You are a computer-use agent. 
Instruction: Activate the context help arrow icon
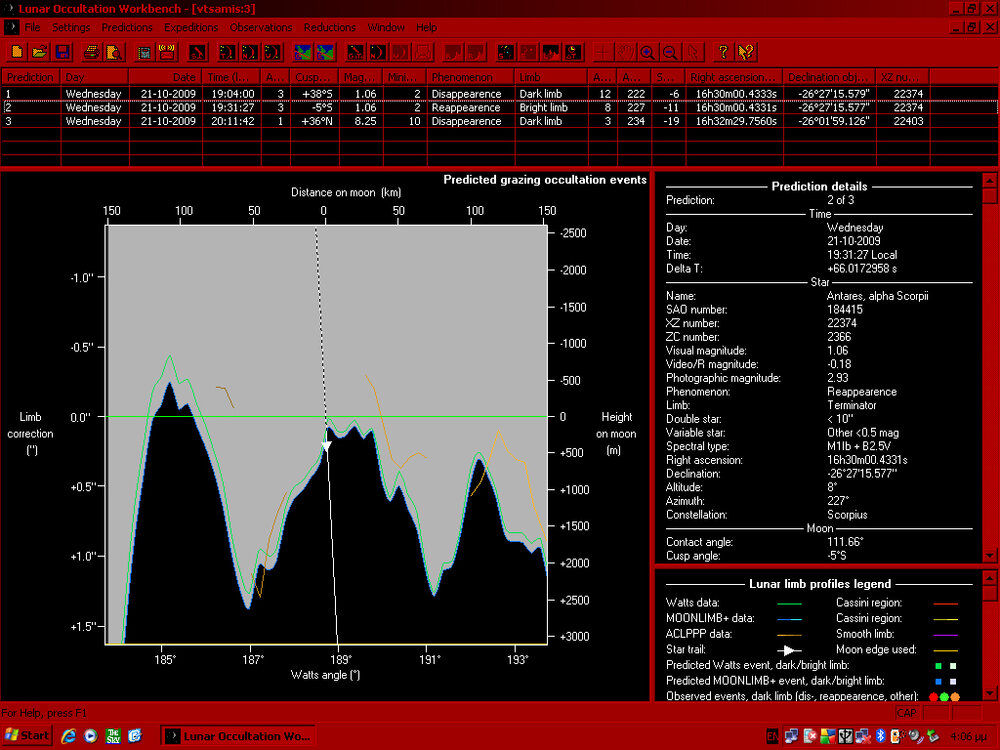coord(745,51)
